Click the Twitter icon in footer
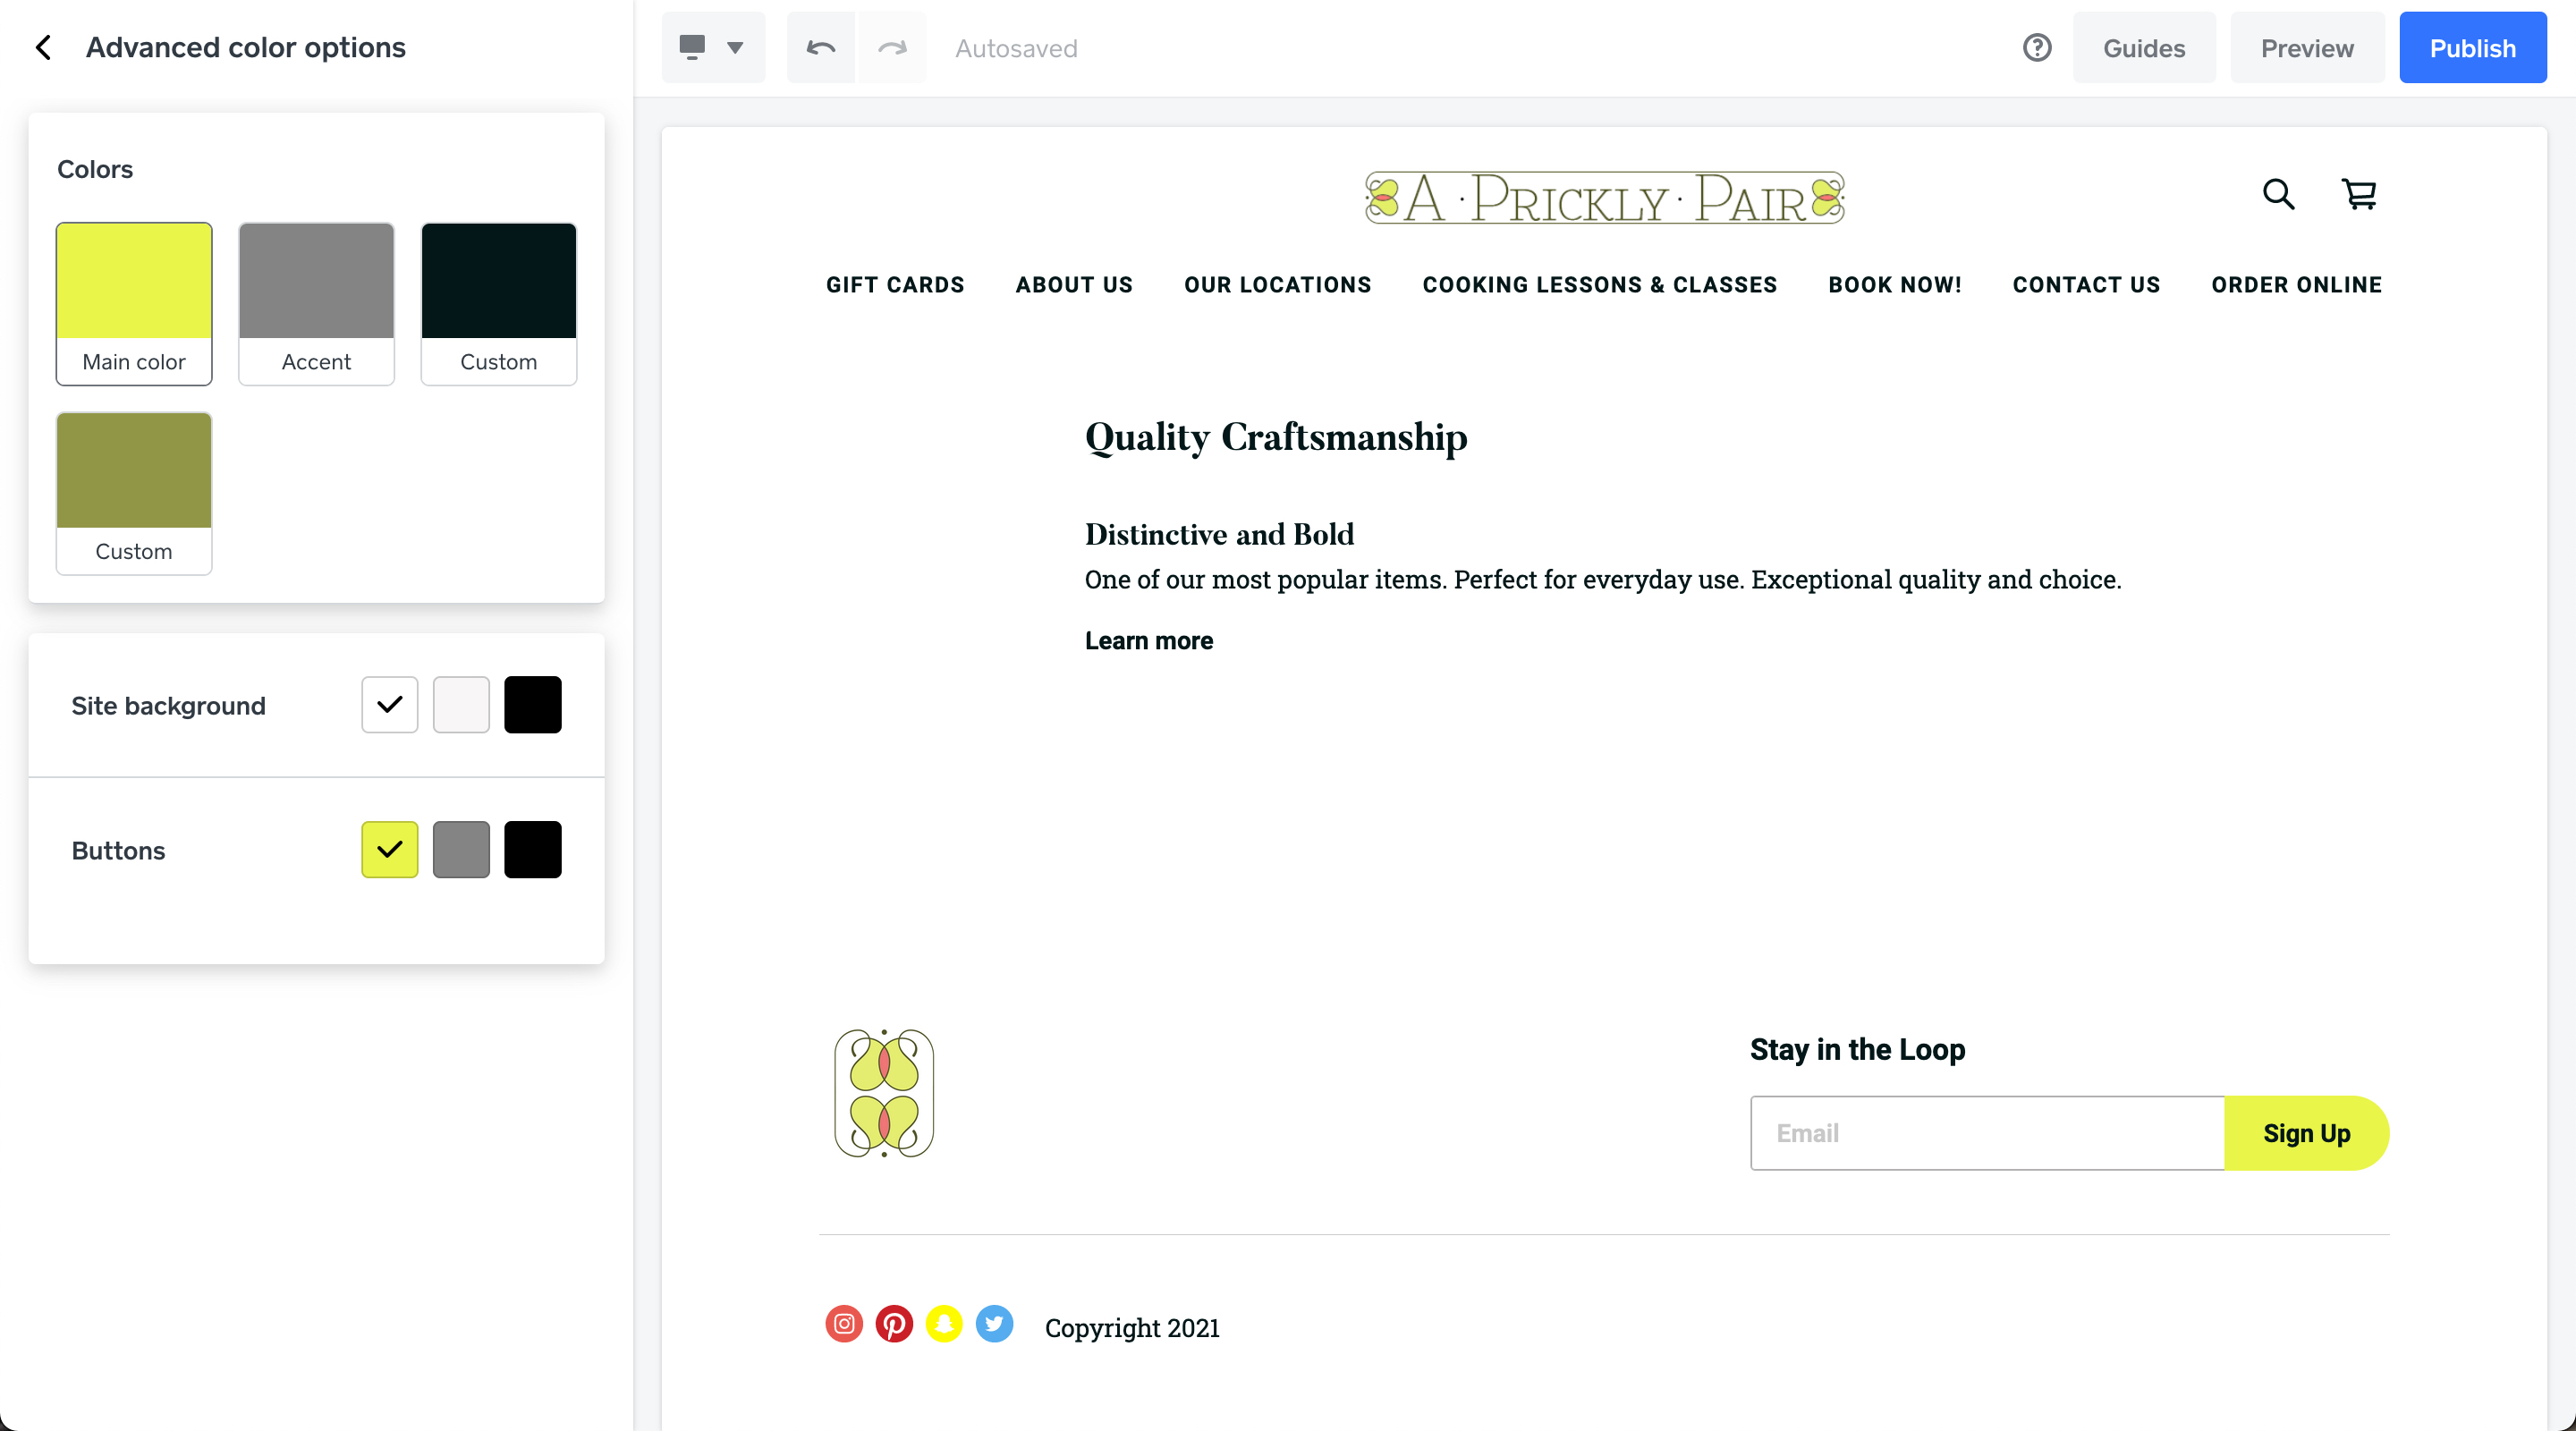 [994, 1324]
